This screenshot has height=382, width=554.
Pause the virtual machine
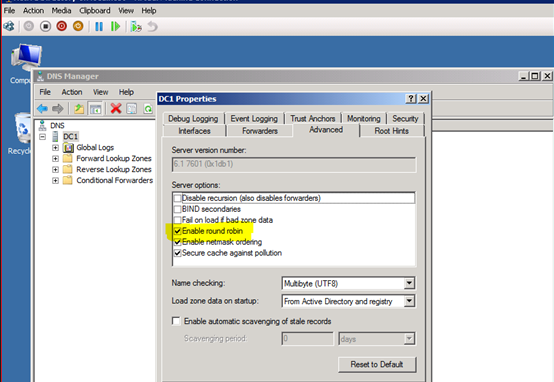pyautogui.click(x=99, y=26)
